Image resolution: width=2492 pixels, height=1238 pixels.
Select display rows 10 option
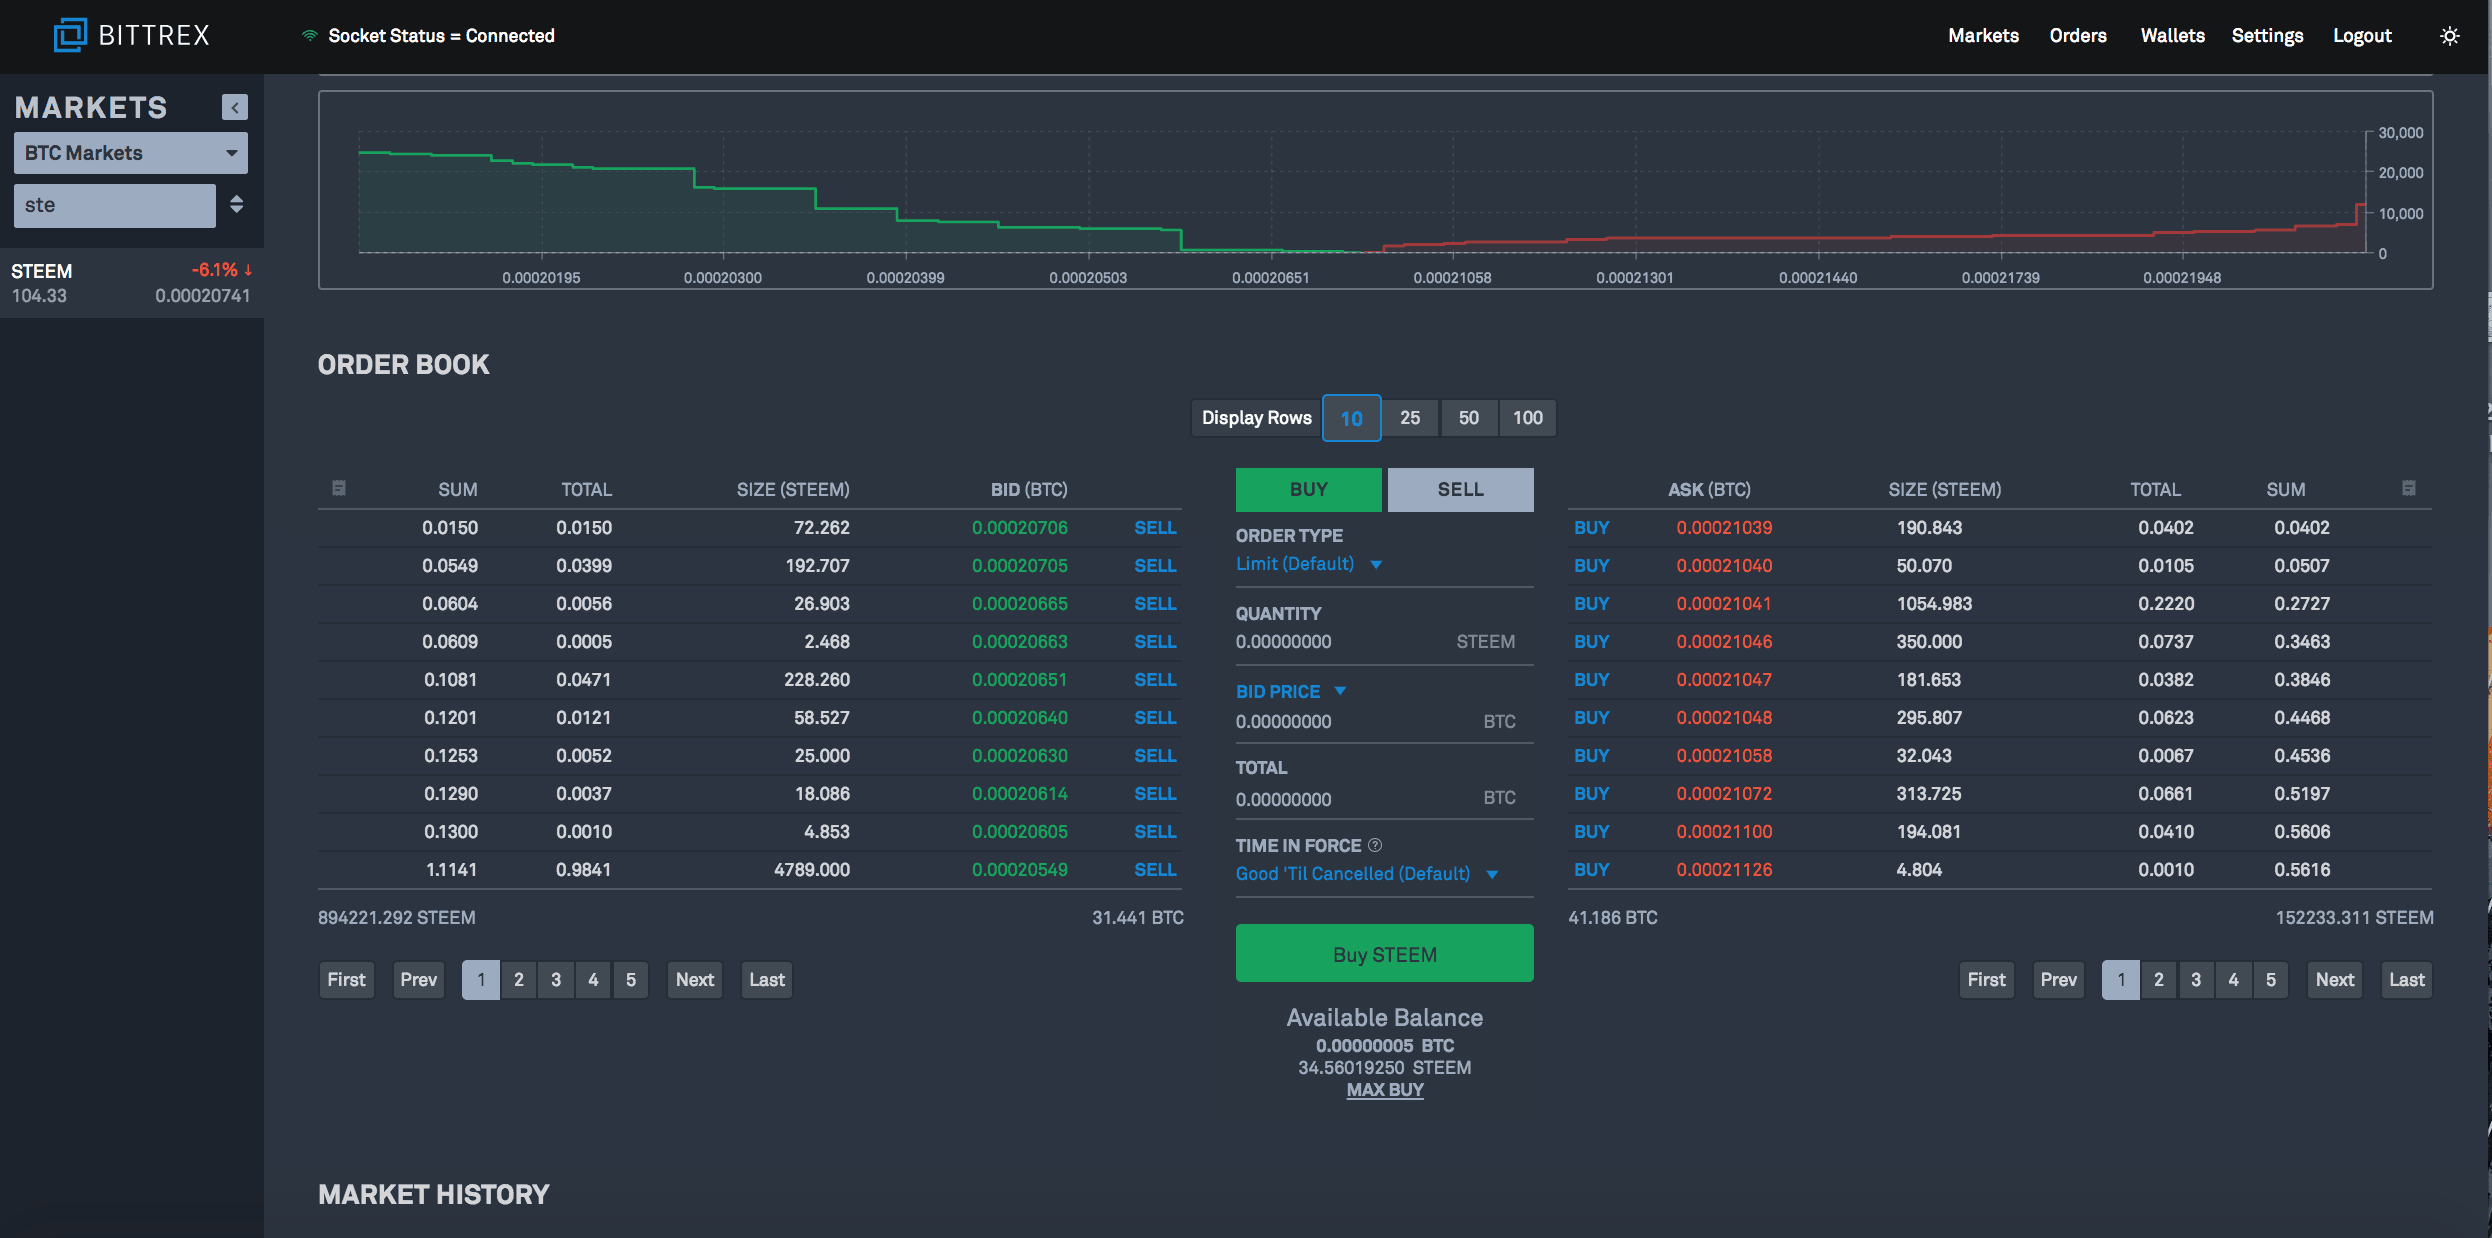point(1351,418)
